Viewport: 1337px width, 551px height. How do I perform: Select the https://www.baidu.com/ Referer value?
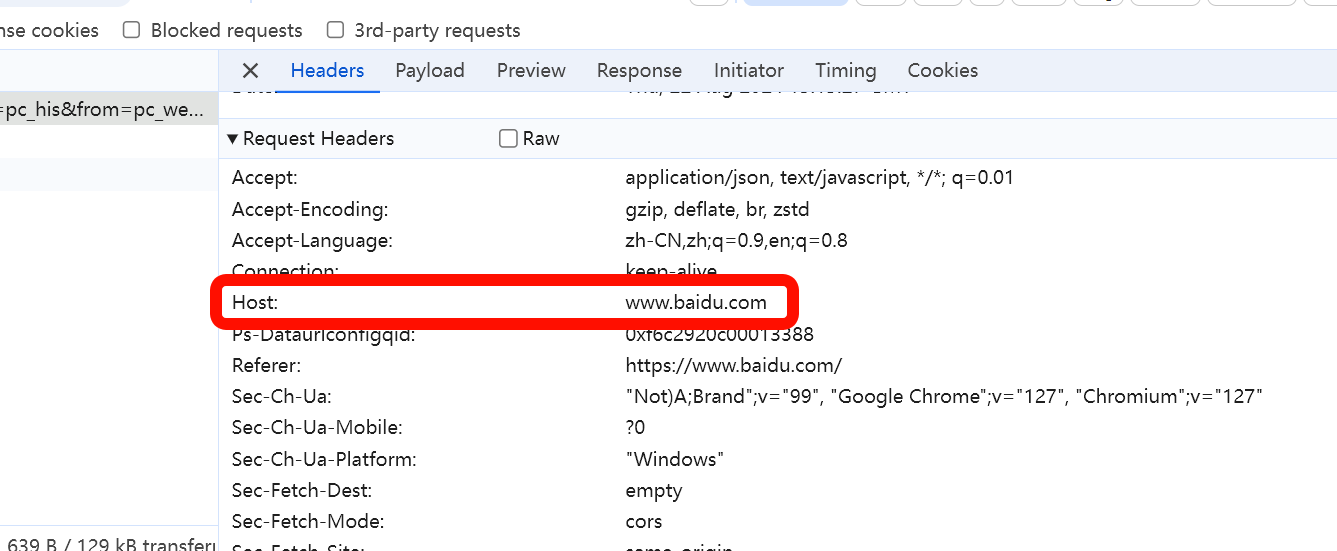(734, 365)
